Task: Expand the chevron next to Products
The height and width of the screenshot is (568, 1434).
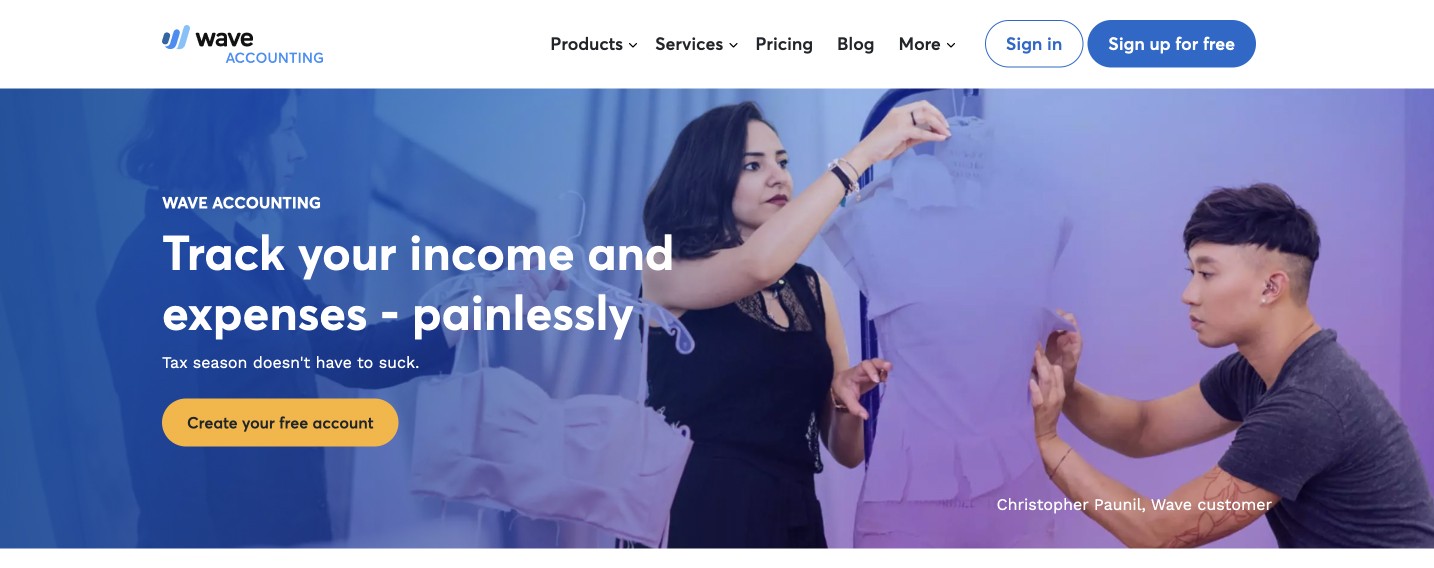Action: (x=633, y=45)
